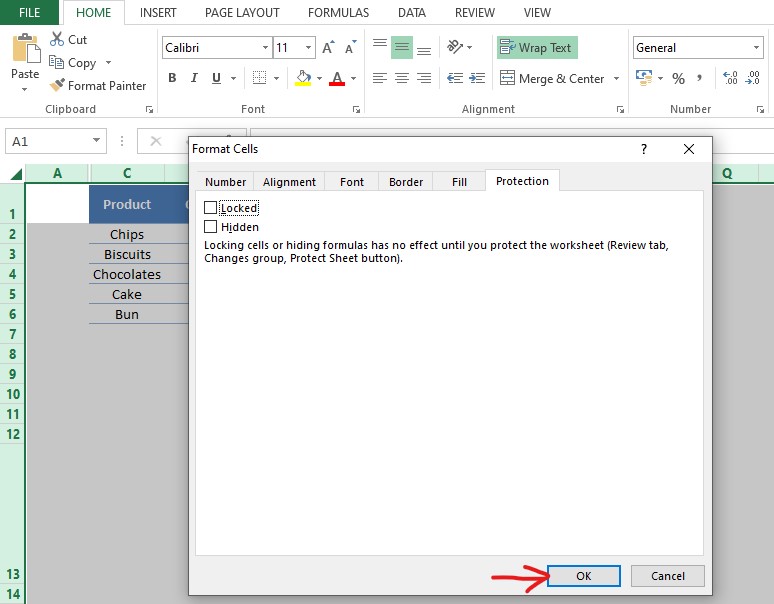Apply red font color
The height and width of the screenshot is (604, 774).
coord(337,77)
